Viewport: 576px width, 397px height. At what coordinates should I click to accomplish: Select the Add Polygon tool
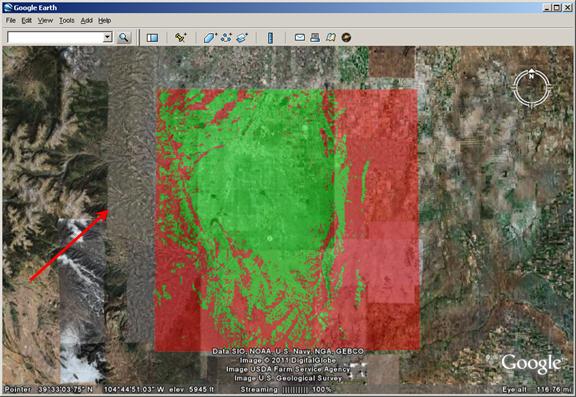coord(210,37)
